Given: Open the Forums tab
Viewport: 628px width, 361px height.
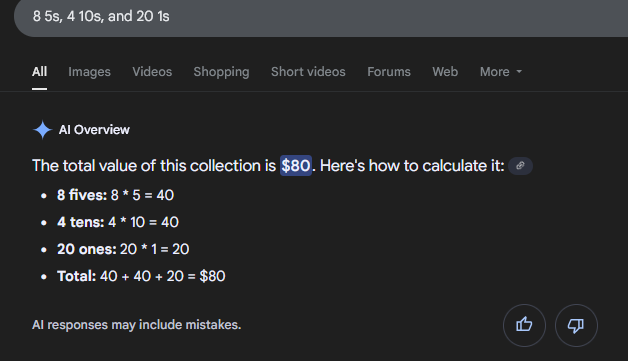Looking at the screenshot, I should pyautogui.click(x=389, y=72).
